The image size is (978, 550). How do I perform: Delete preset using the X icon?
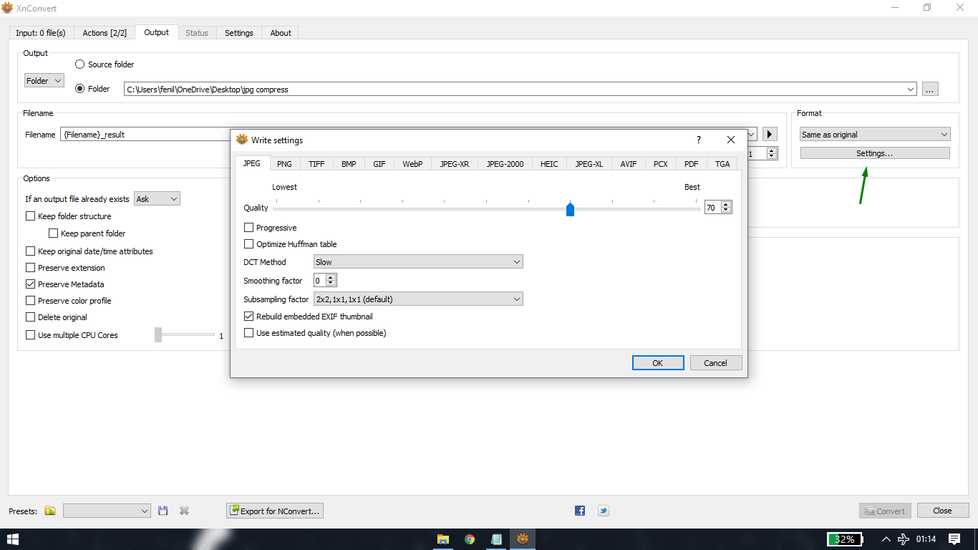[184, 511]
